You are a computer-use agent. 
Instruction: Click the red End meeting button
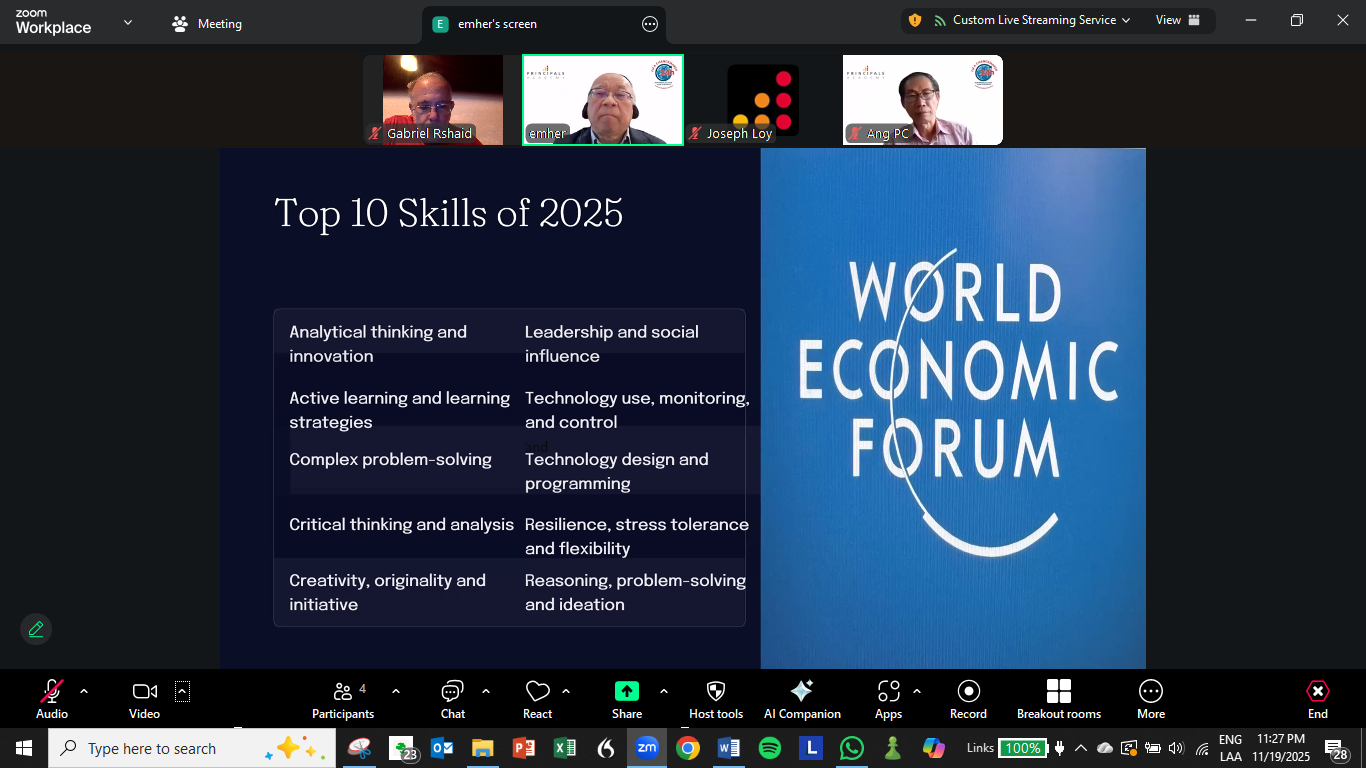pyautogui.click(x=1317, y=698)
